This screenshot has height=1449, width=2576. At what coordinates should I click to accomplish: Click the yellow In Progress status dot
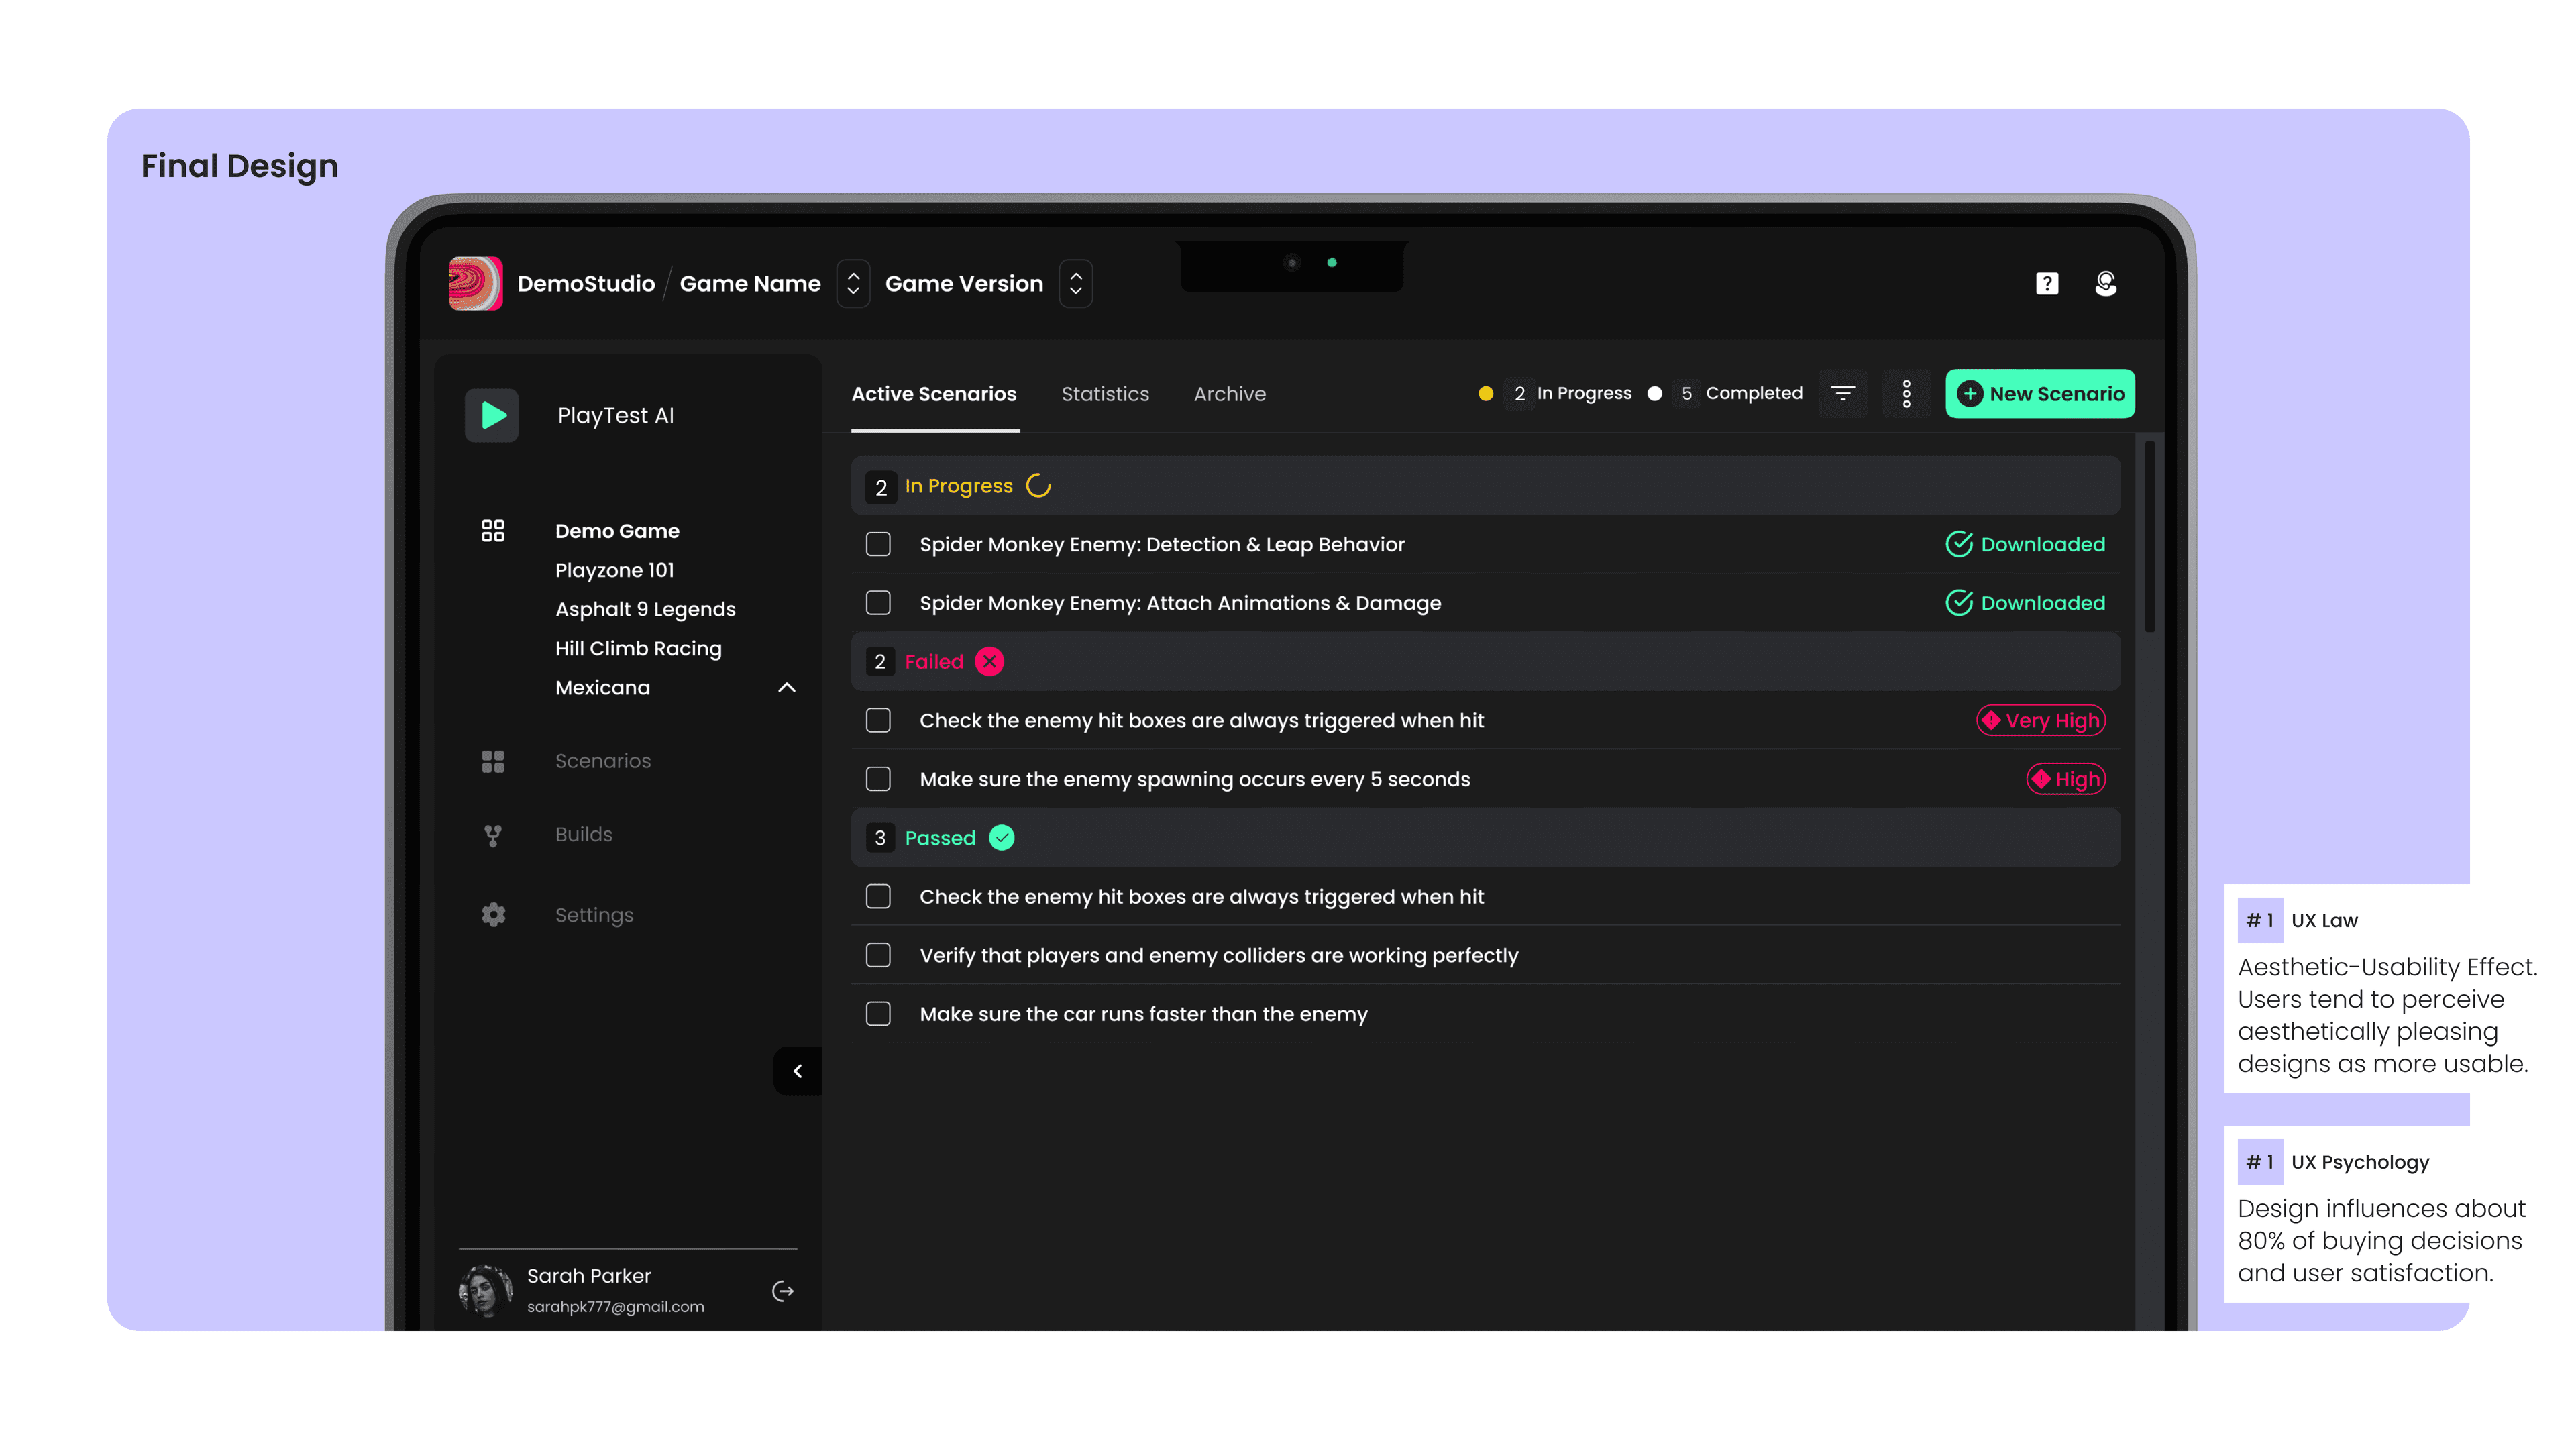[x=1487, y=393]
